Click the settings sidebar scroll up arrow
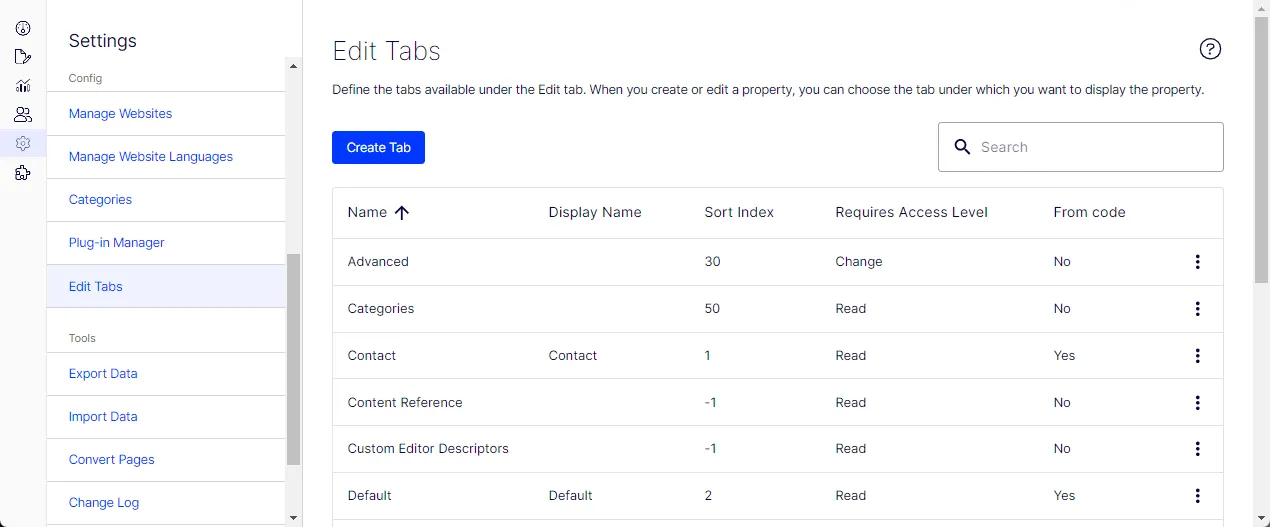 [x=293, y=66]
